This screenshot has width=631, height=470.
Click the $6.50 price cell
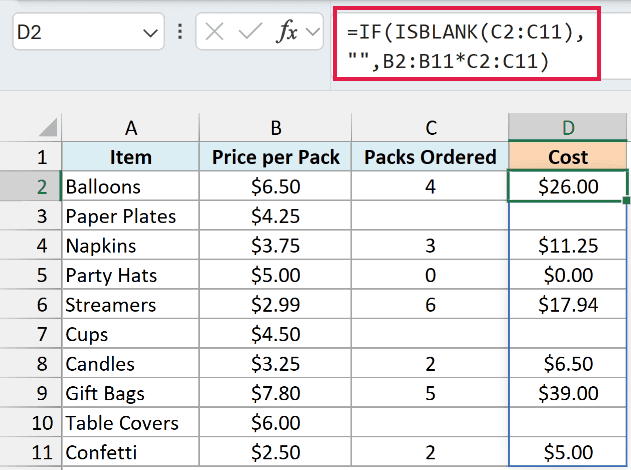click(x=276, y=186)
